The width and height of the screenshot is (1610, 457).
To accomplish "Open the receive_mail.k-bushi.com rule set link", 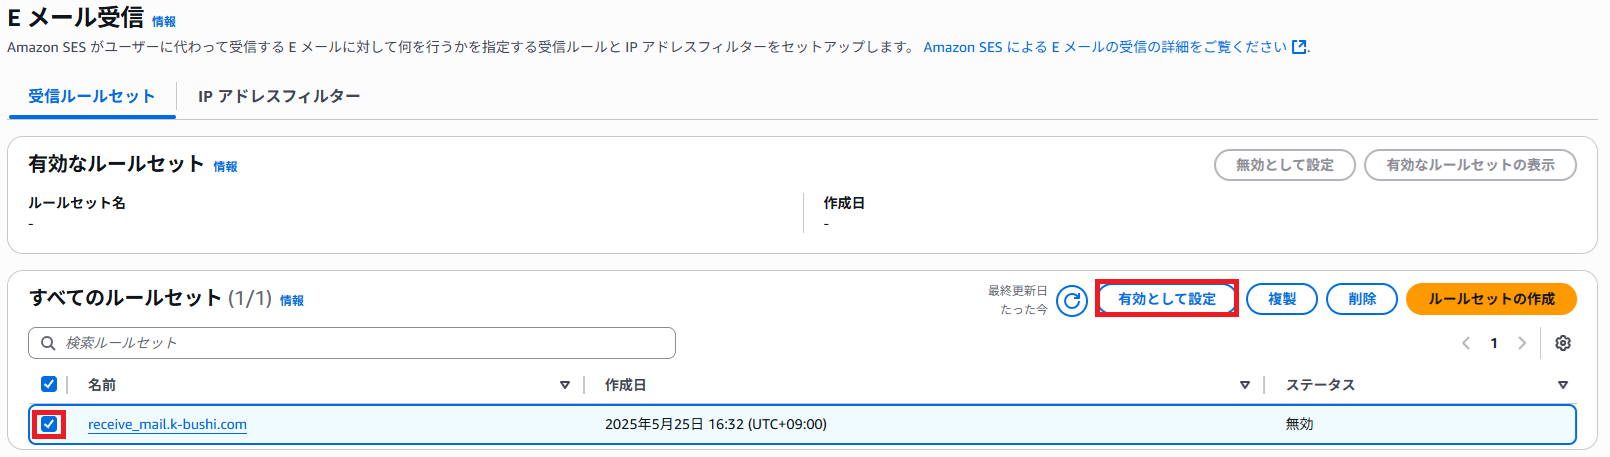I will 167,424.
